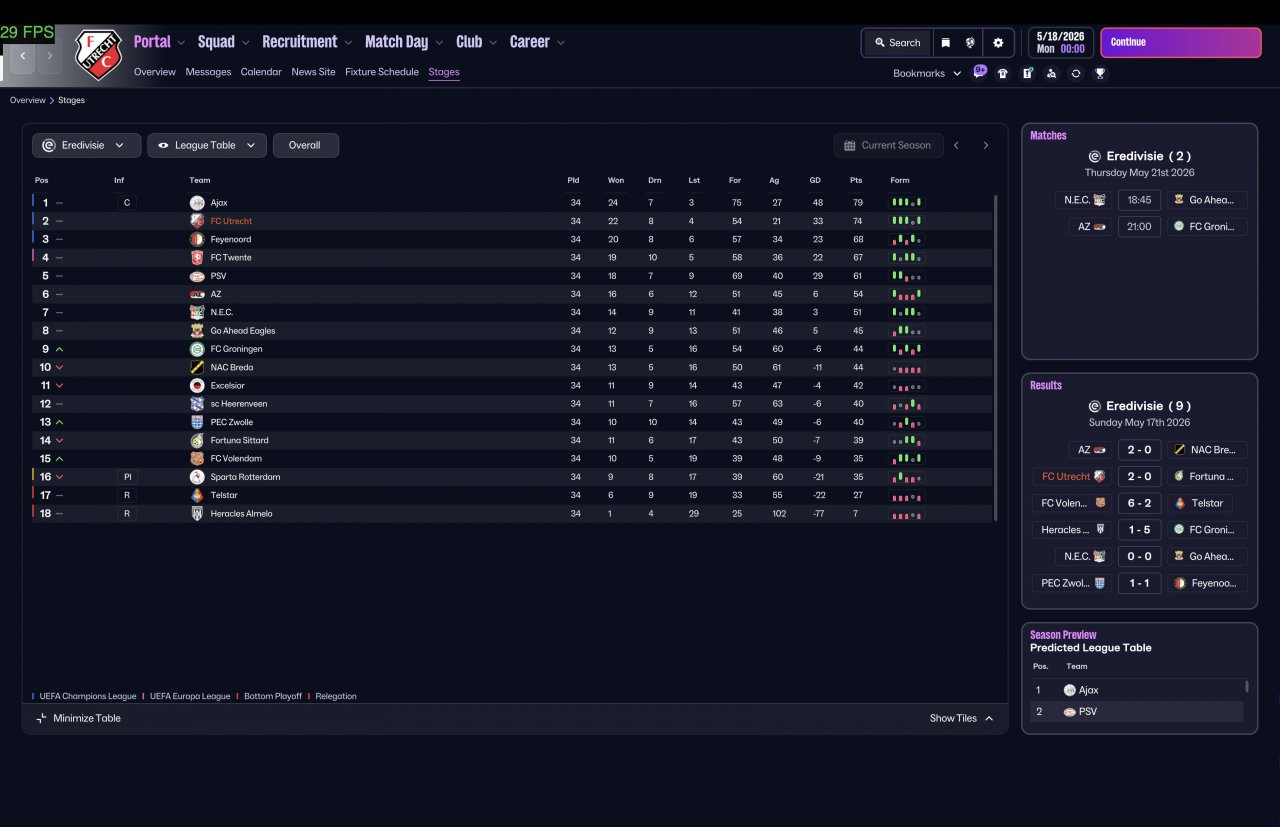The height and width of the screenshot is (827, 1280).
Task: Click the Search button
Action: [x=897, y=43]
